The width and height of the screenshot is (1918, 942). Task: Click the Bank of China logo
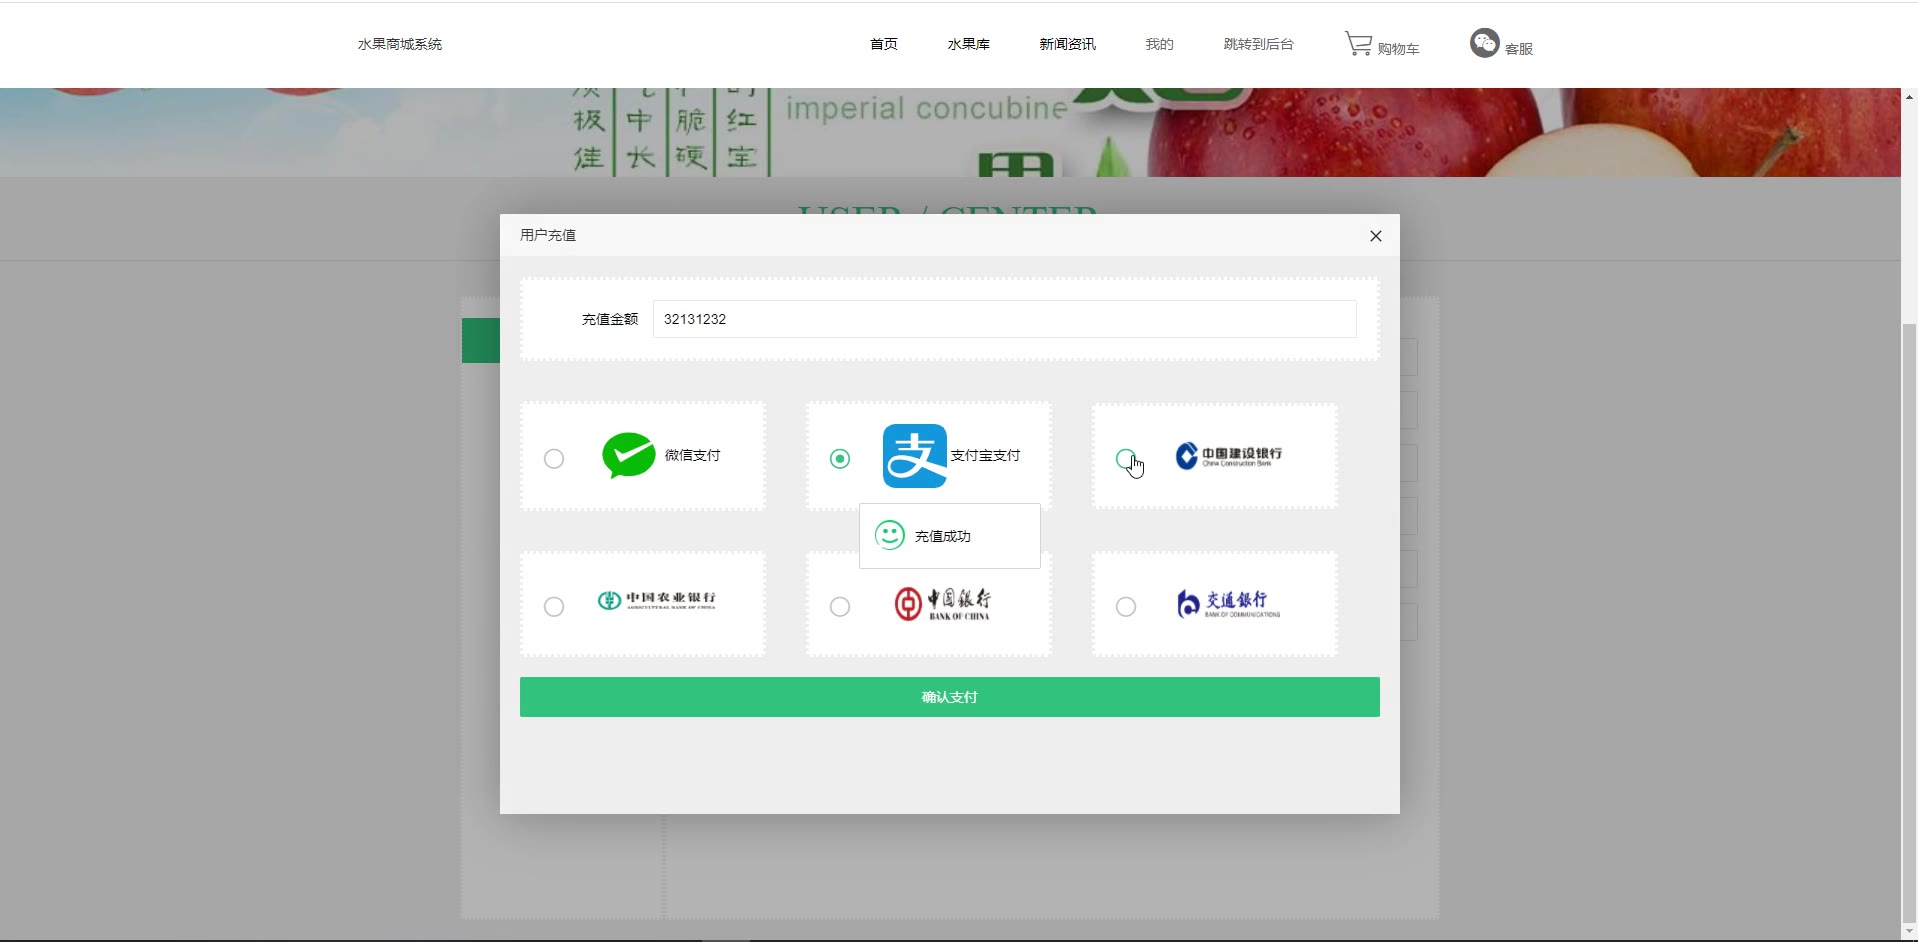(x=942, y=604)
